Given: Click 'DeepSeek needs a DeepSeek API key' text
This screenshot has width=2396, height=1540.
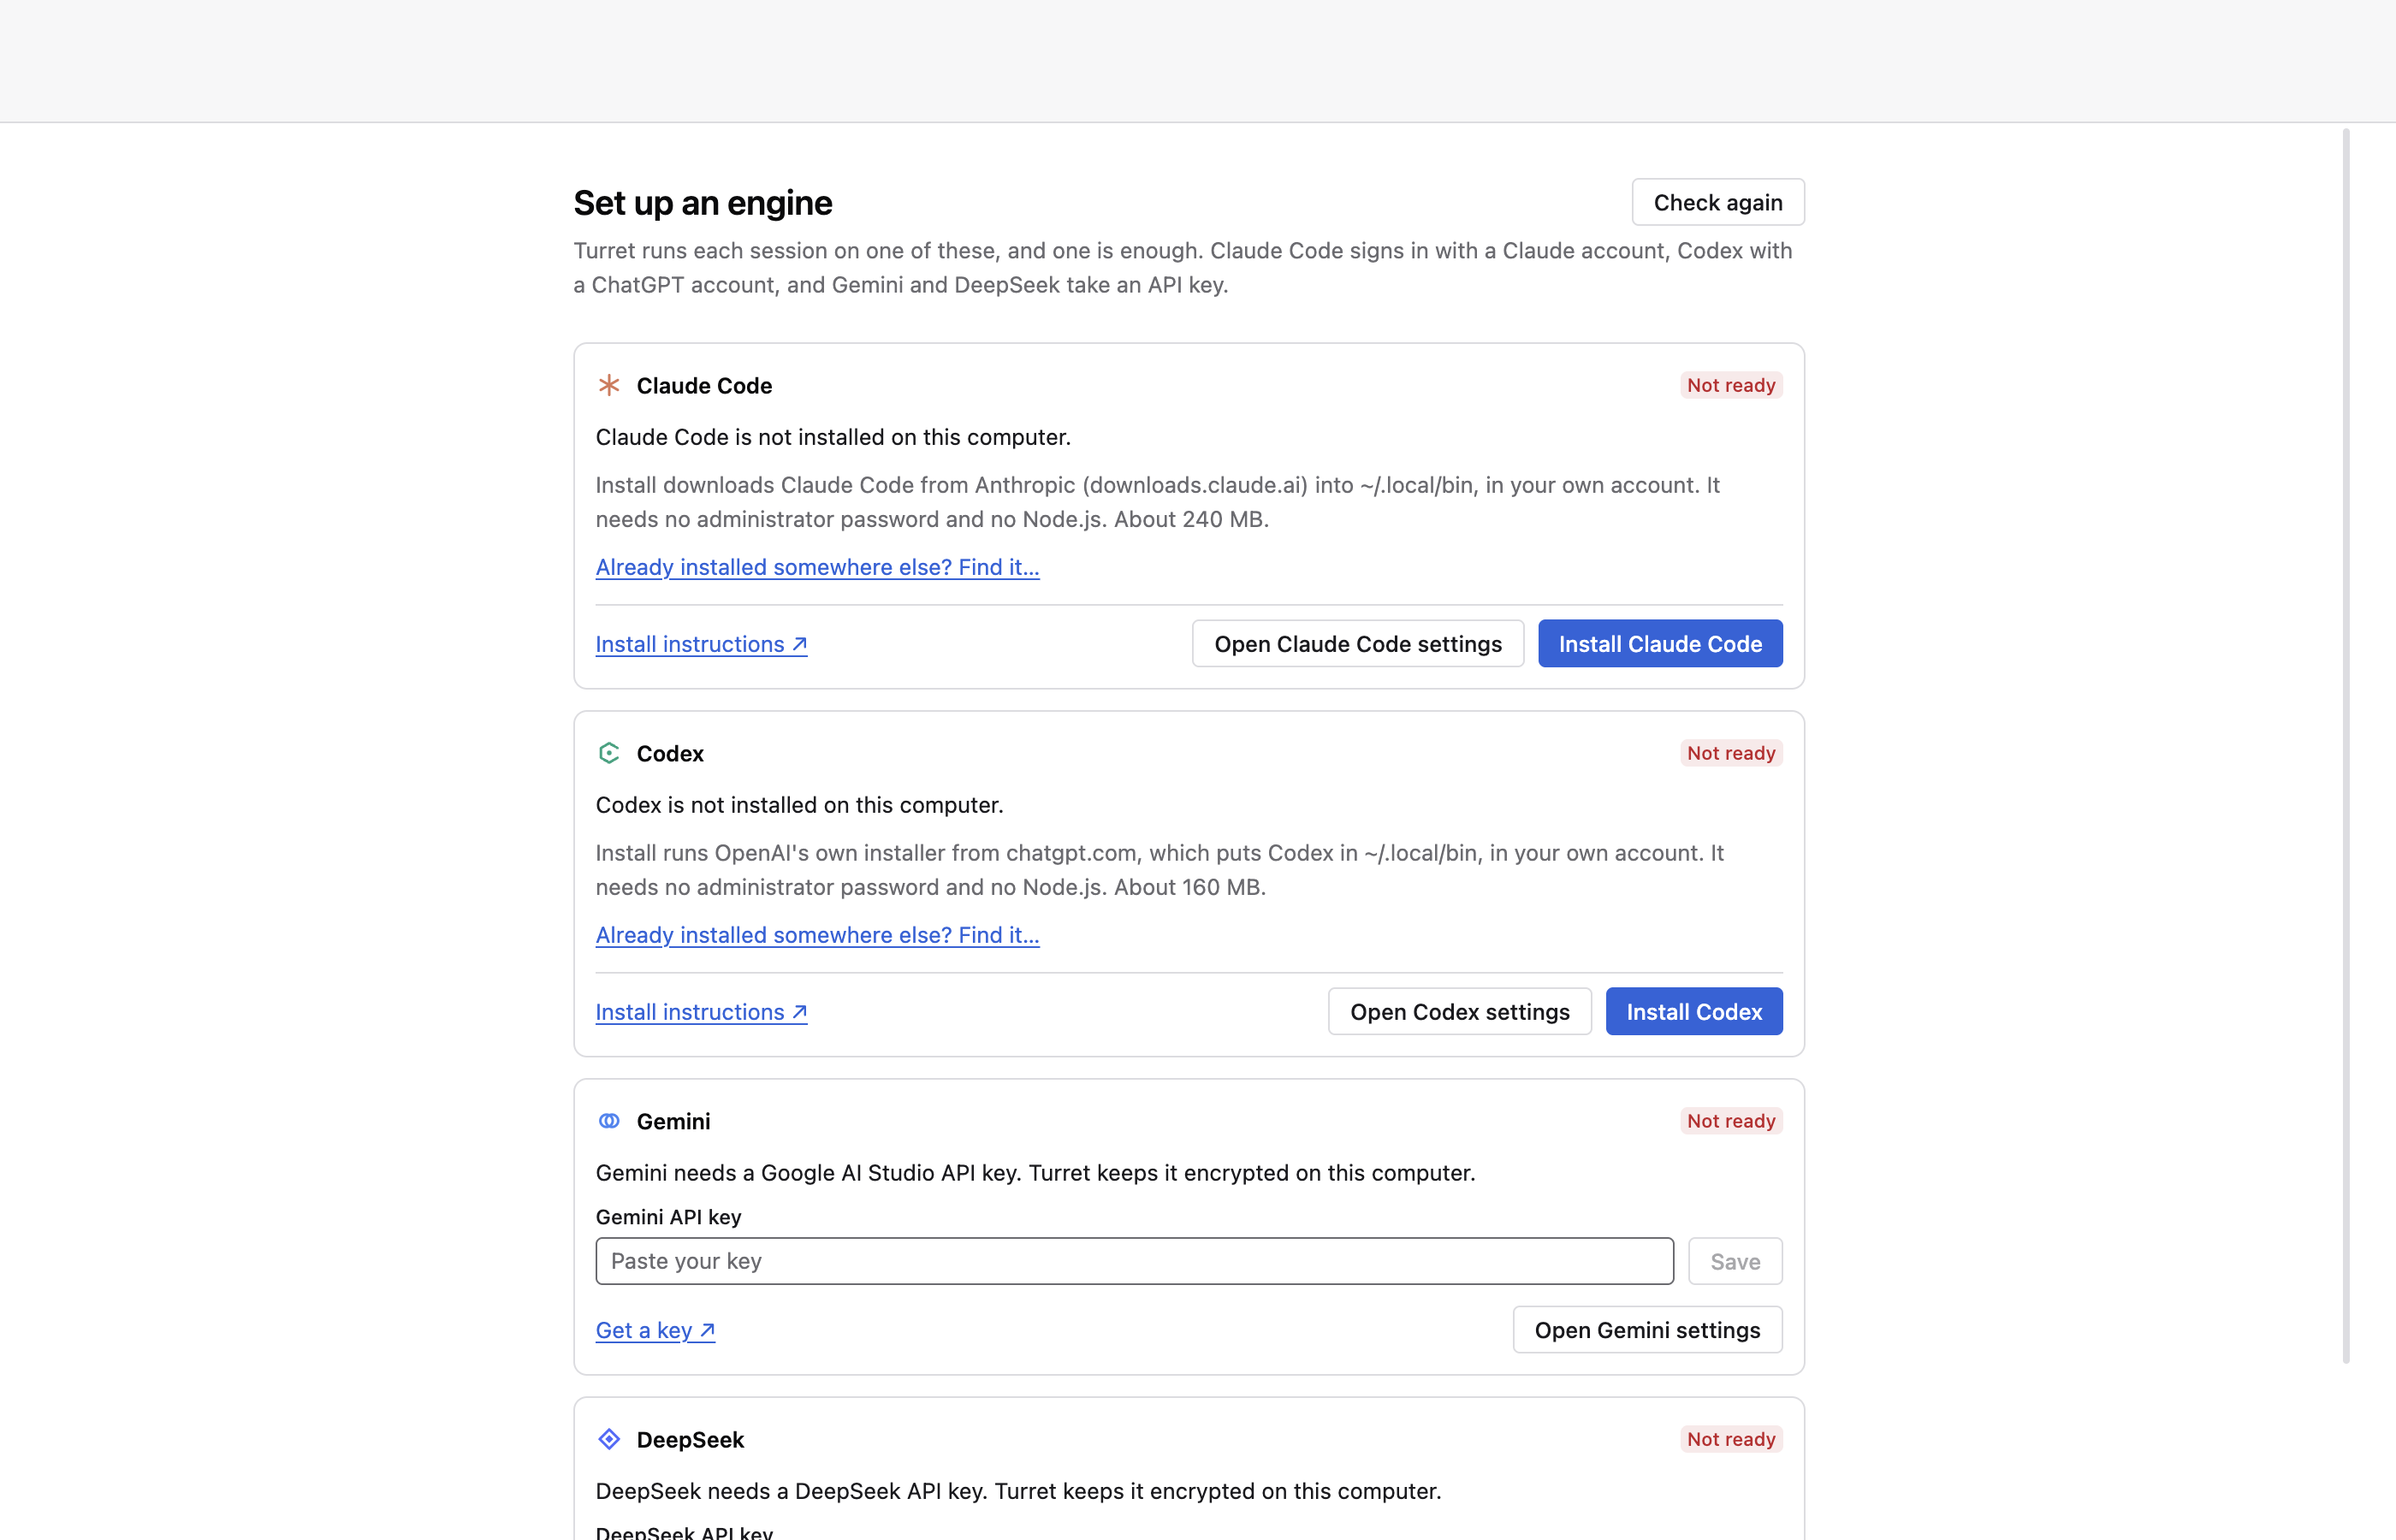Looking at the screenshot, I should point(1018,1491).
